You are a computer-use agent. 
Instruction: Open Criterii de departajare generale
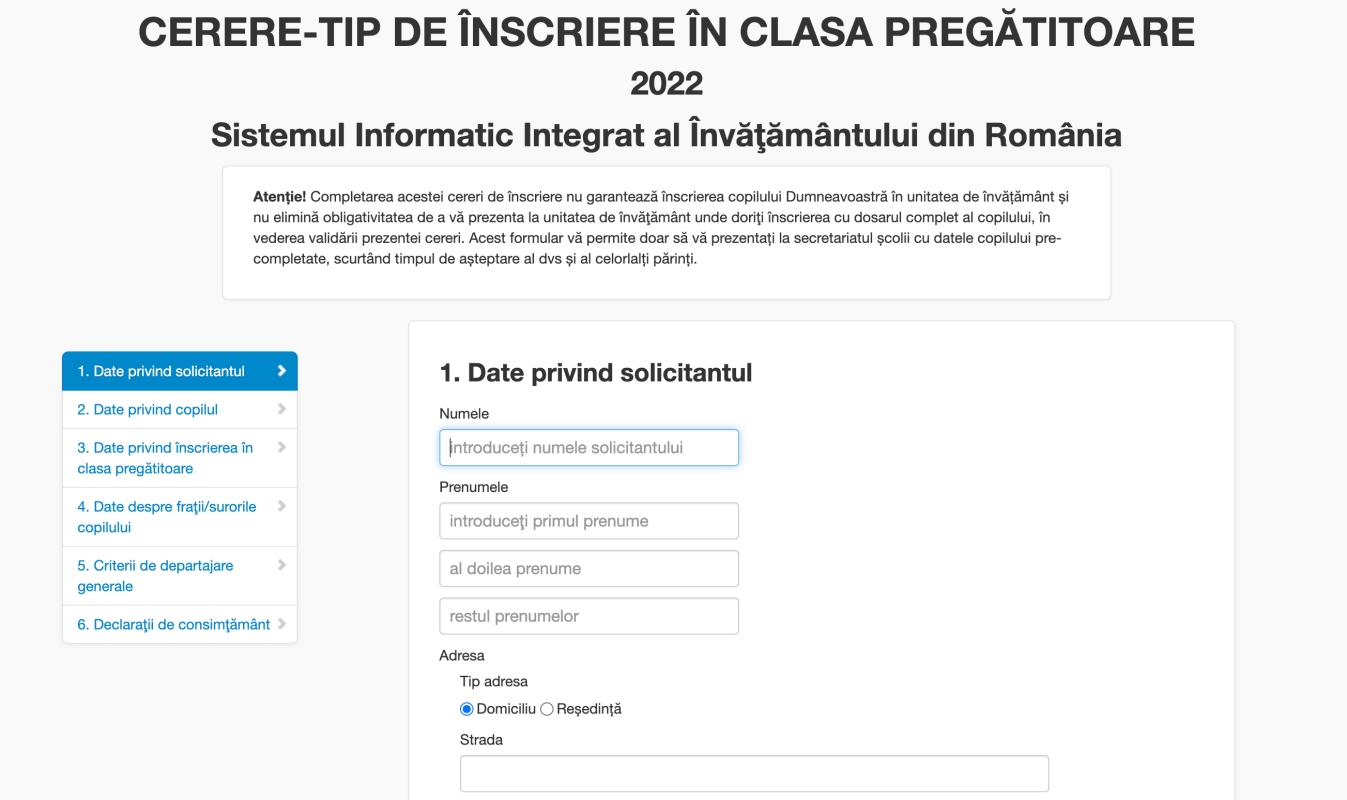click(x=180, y=576)
